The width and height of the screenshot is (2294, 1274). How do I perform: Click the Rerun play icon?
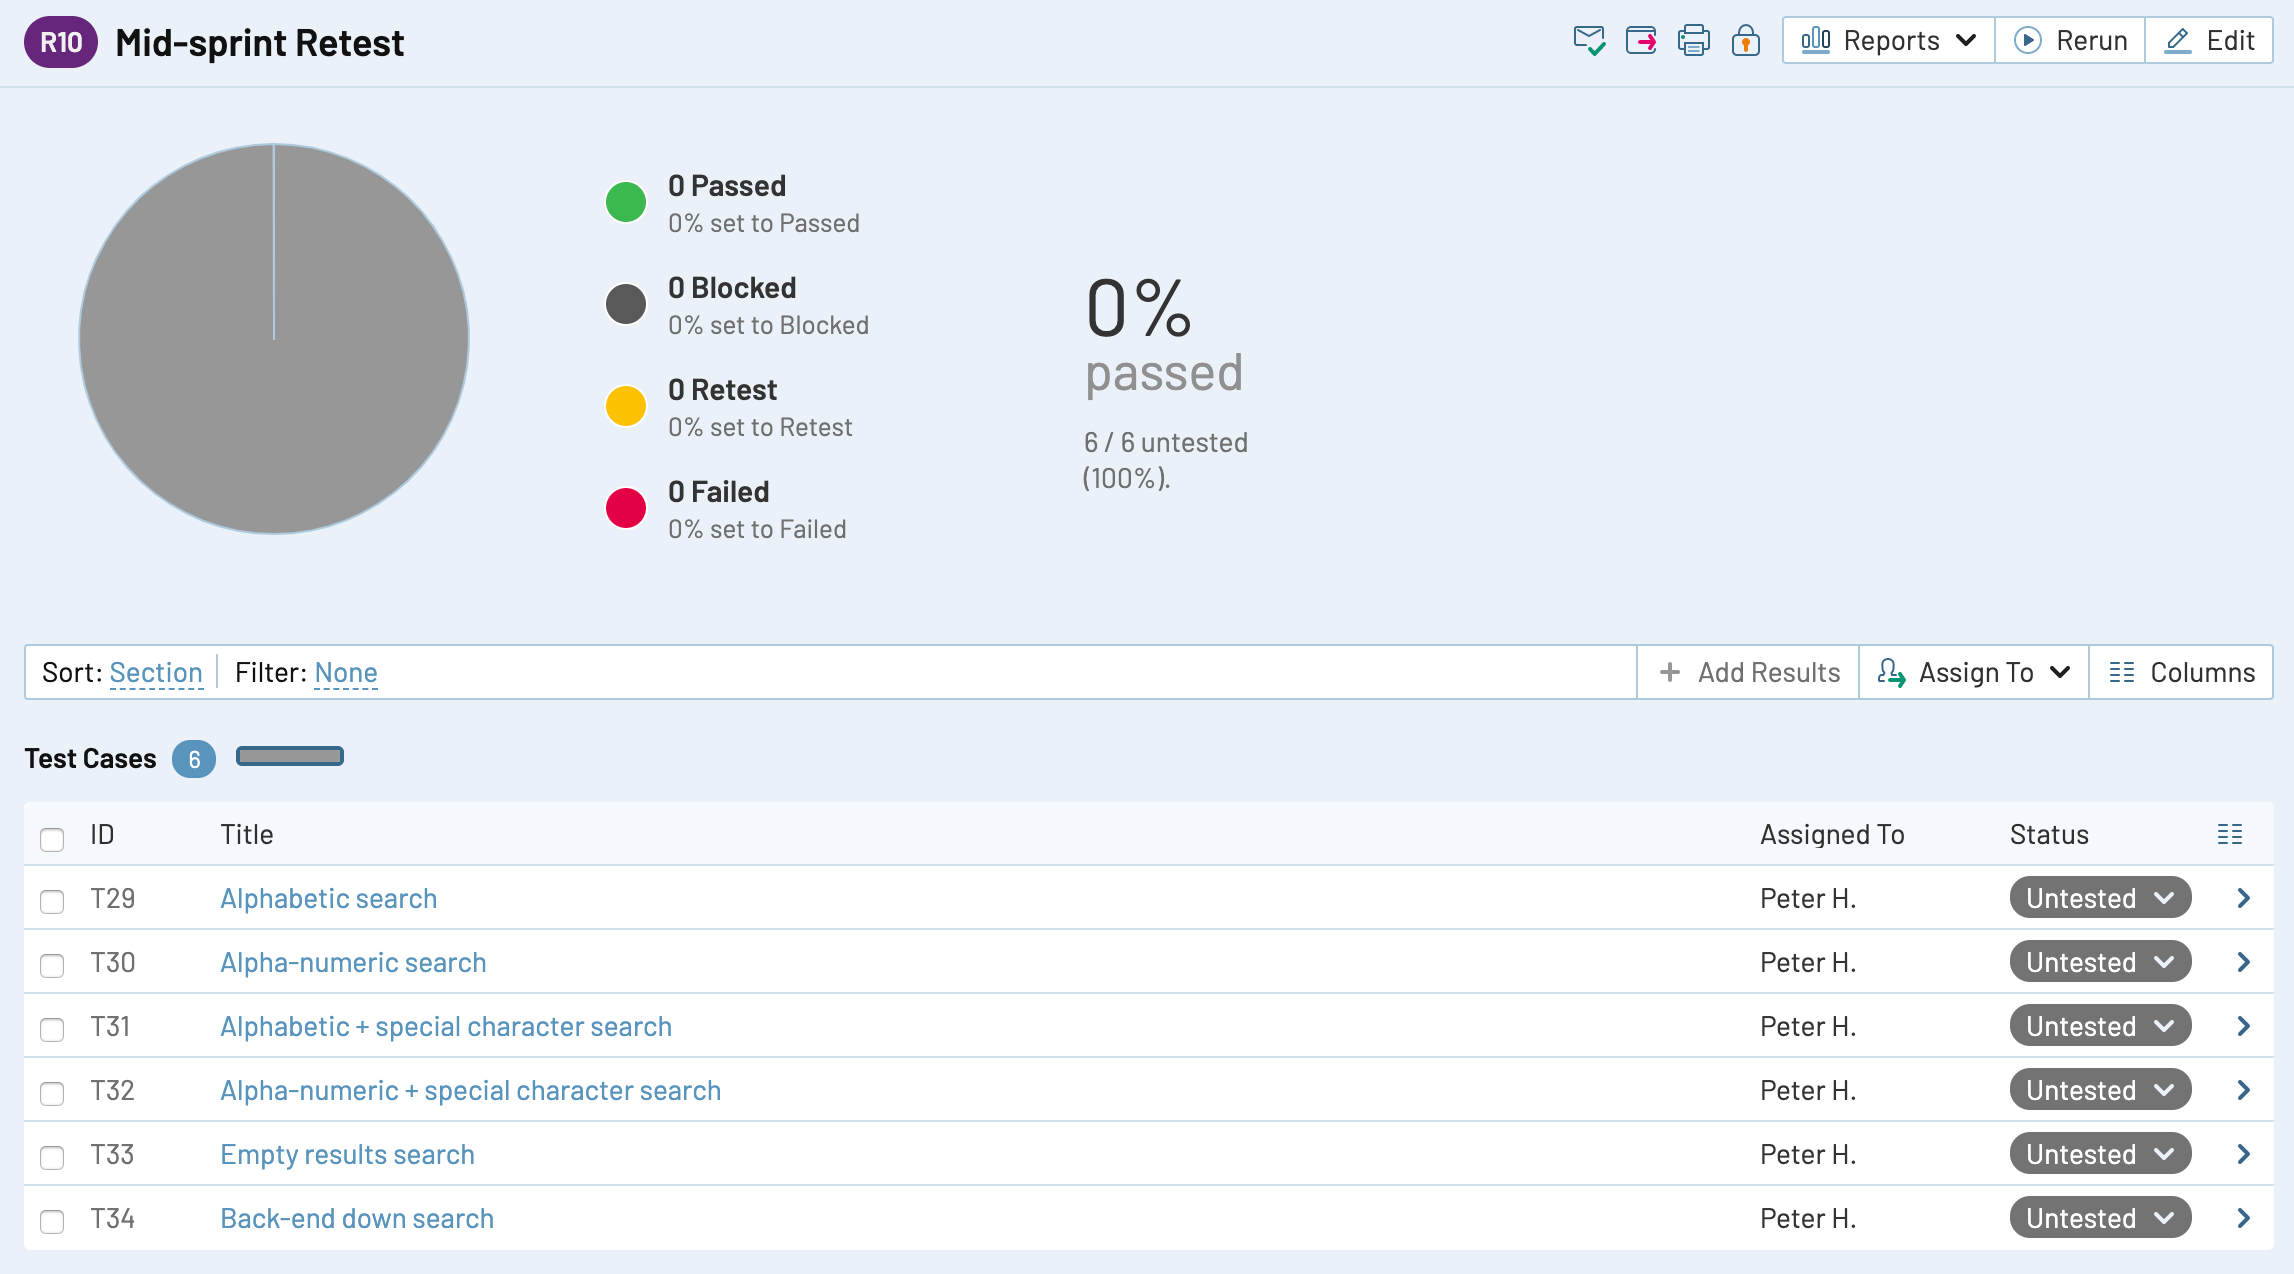click(x=2026, y=40)
